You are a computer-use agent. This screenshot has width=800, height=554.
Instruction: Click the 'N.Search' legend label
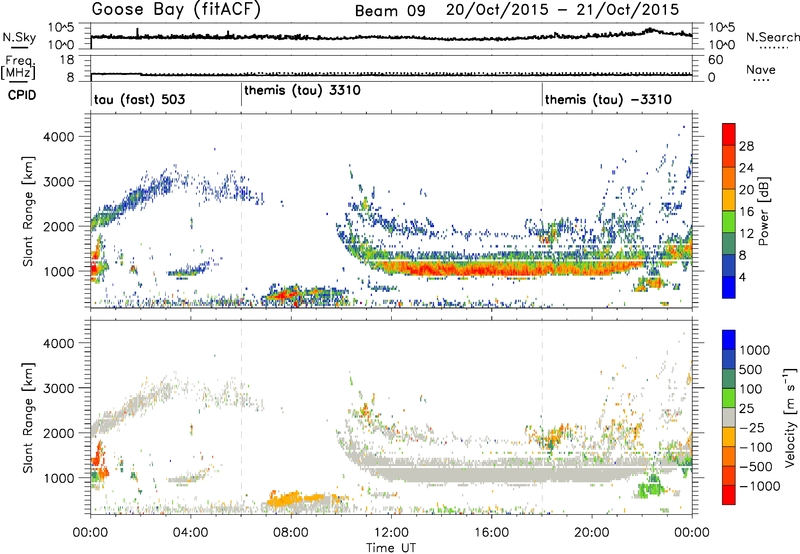coord(773,37)
